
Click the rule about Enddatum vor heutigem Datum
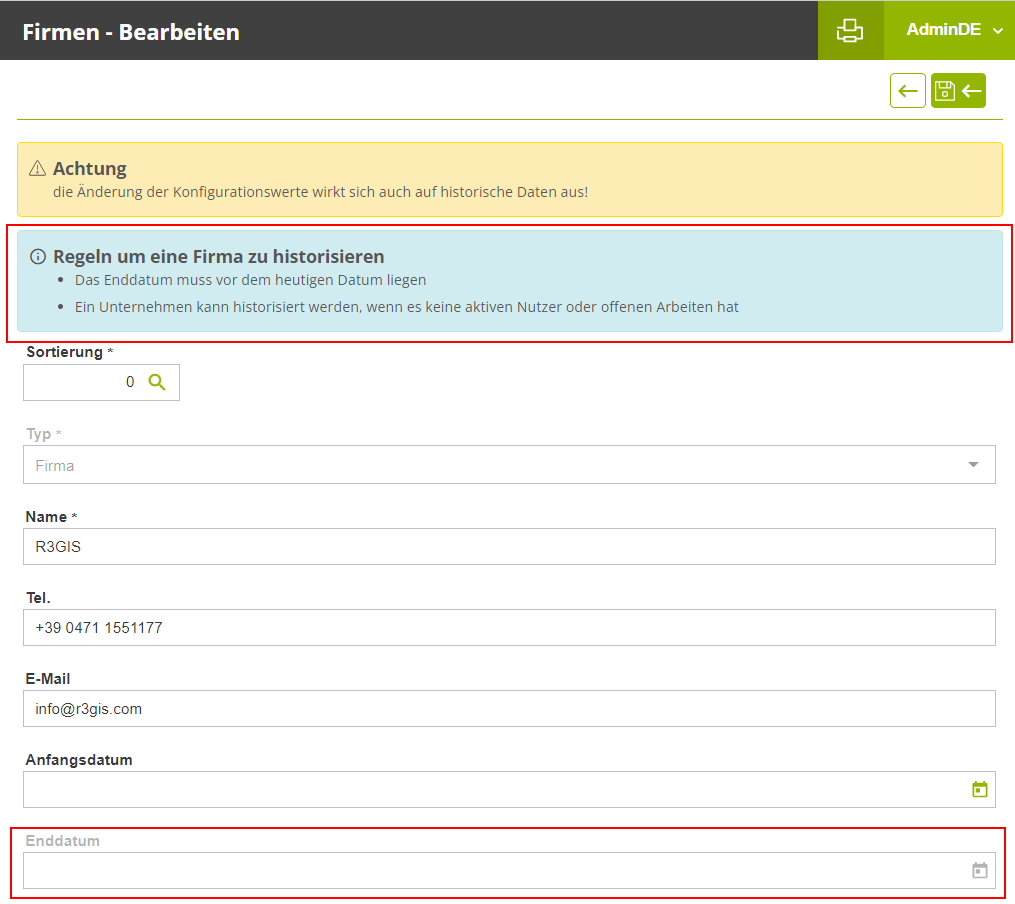[250, 280]
